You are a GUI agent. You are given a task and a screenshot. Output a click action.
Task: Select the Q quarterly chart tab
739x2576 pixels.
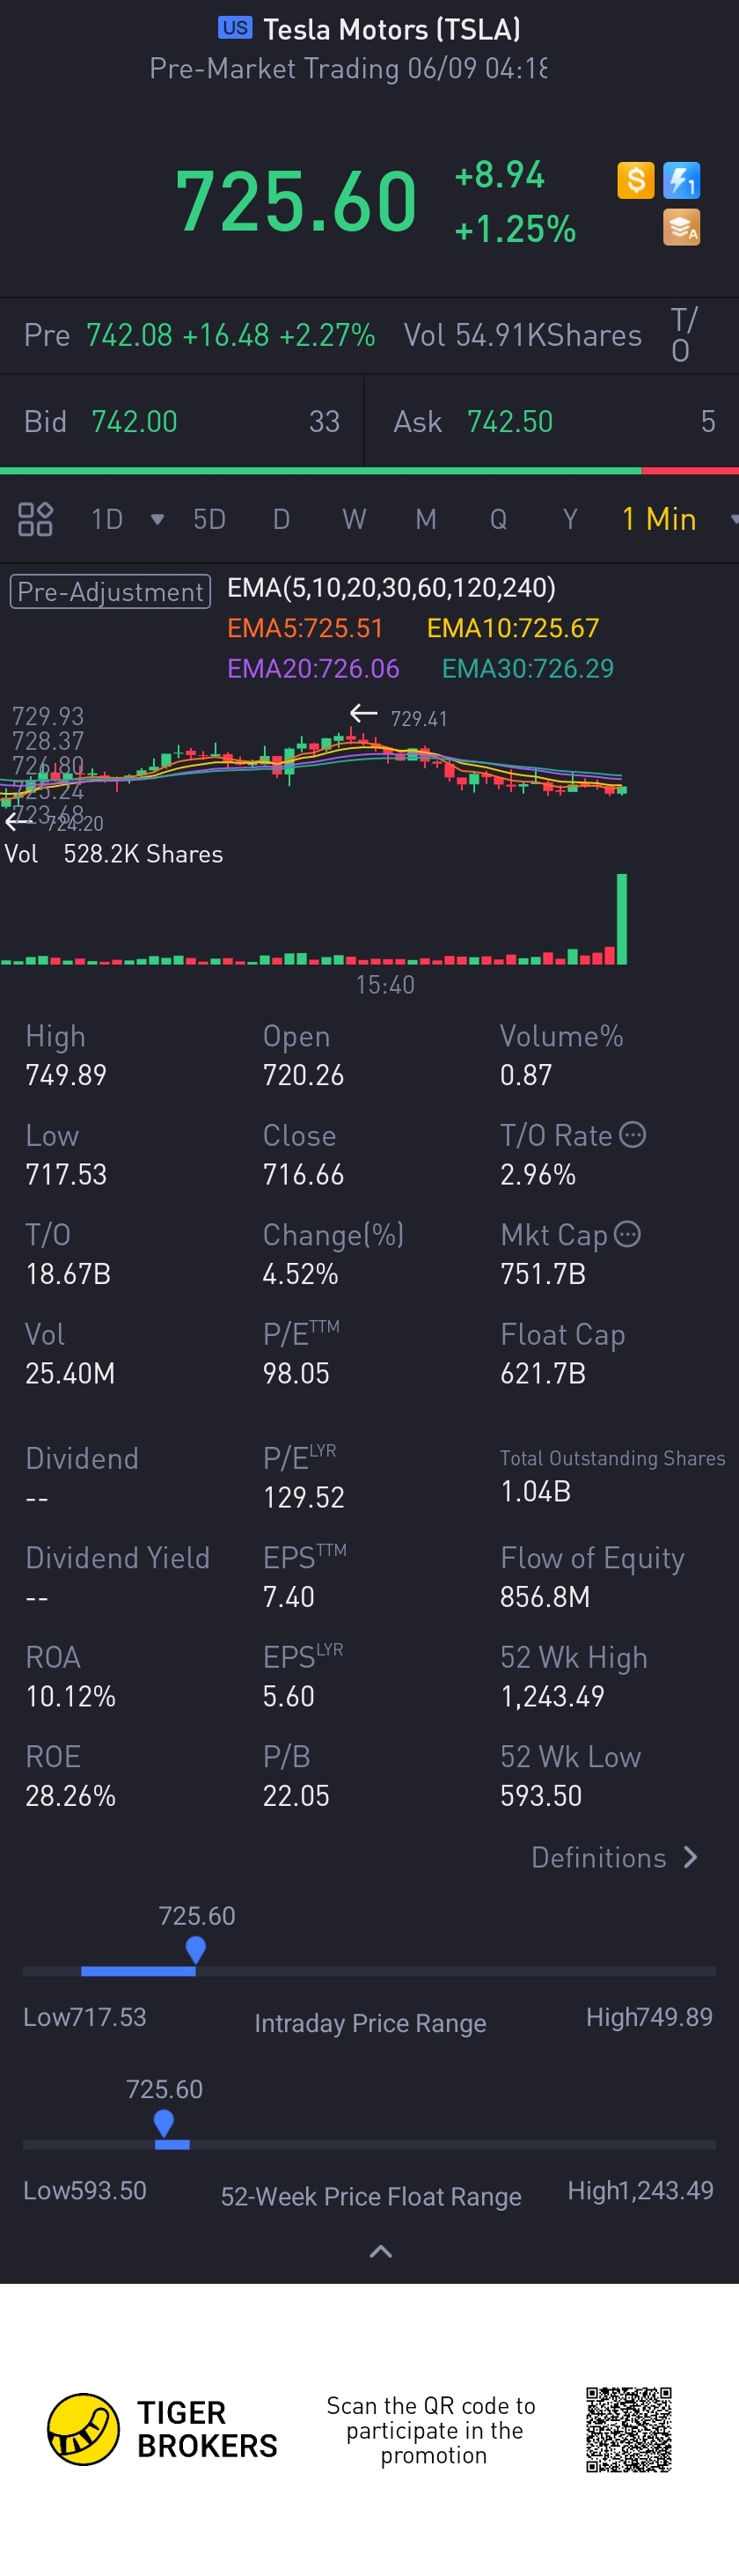click(498, 519)
